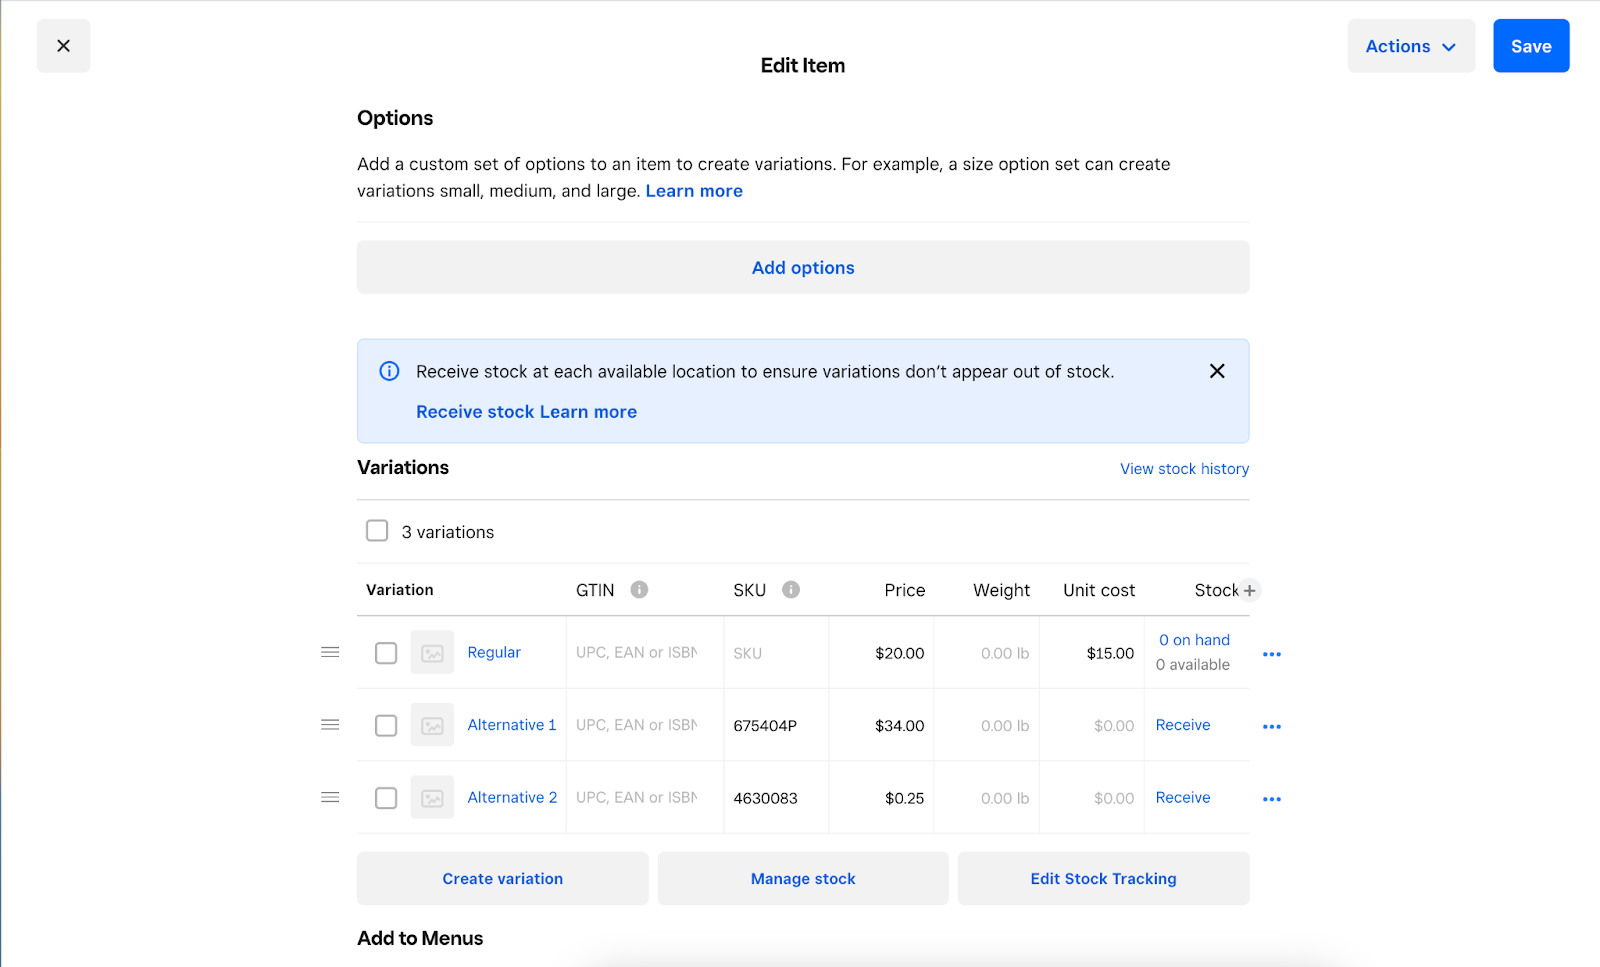Save the item changes

click(x=1530, y=45)
